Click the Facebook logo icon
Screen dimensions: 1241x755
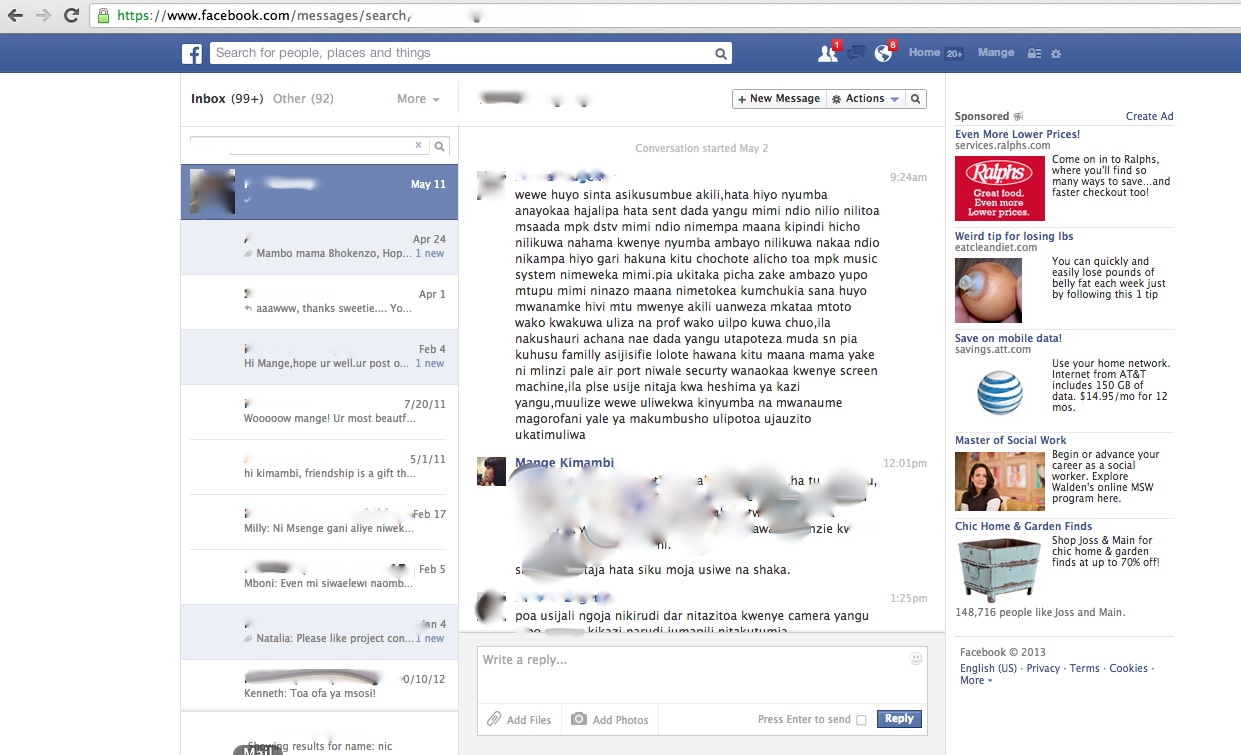[192, 54]
